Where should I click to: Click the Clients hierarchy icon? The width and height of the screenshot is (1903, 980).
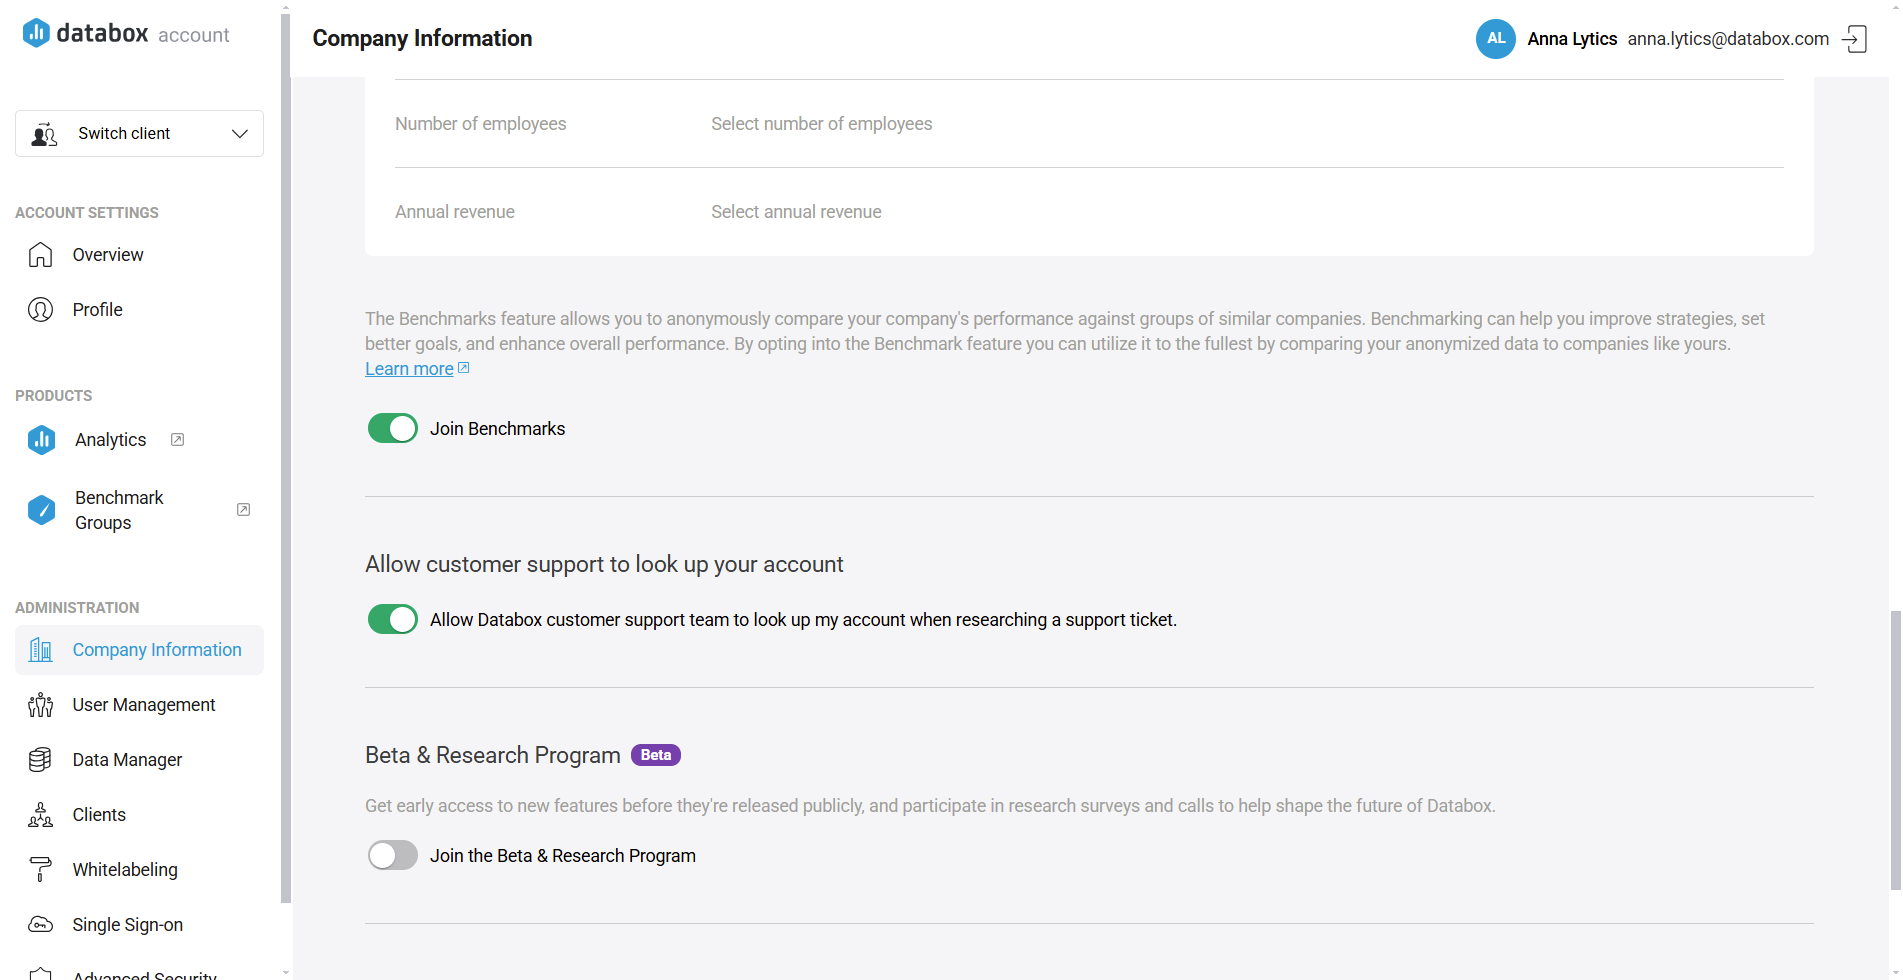pos(40,815)
